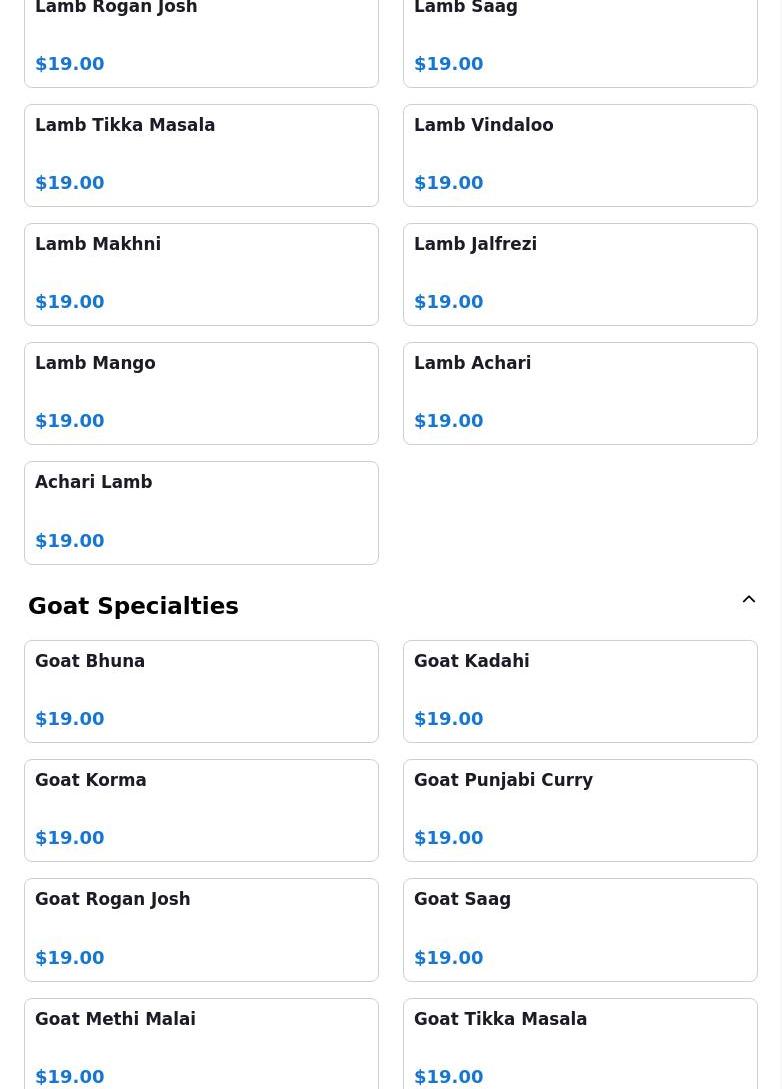Image resolution: width=782 pixels, height=1089 pixels.
Task: Pick the Lamb Jalfrezi dish
Action: pos(580,274)
